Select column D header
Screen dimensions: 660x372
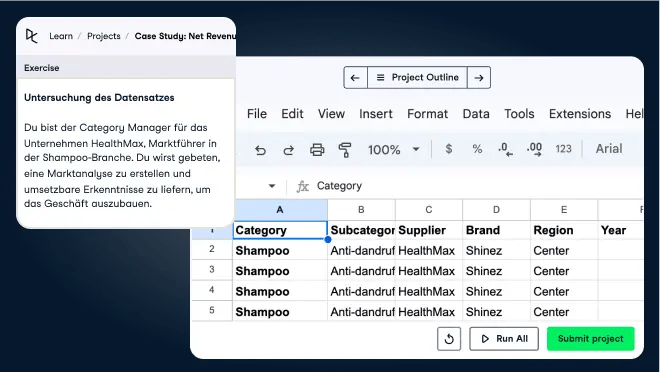point(496,210)
